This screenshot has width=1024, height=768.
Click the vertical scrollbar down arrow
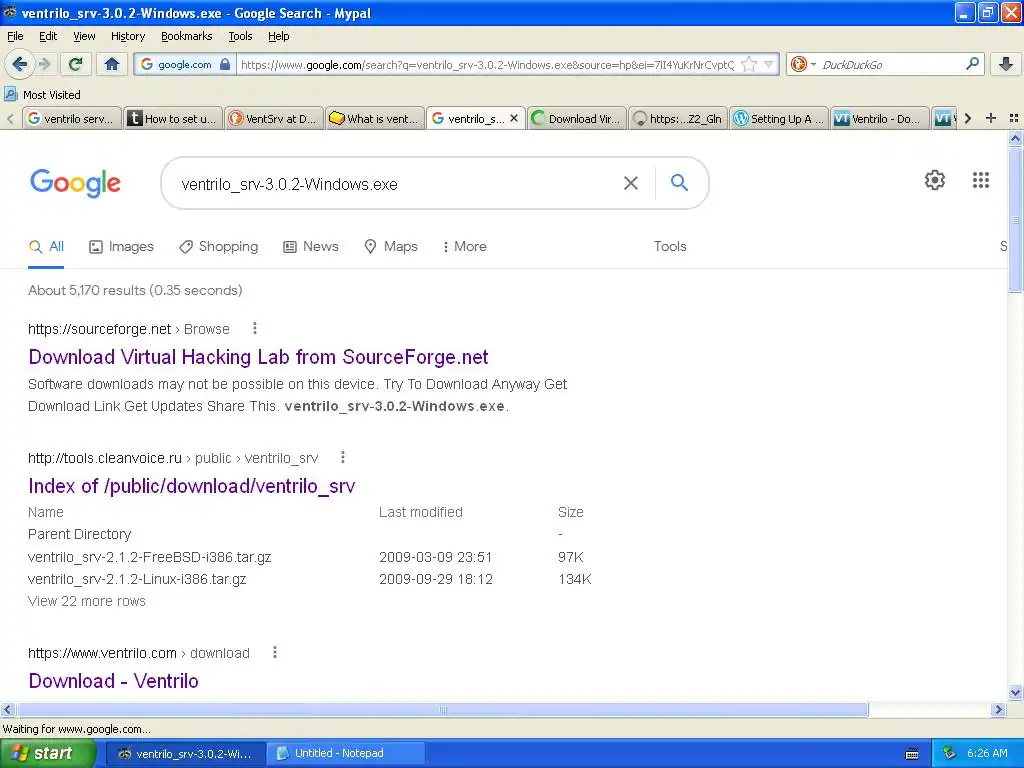pyautogui.click(x=1015, y=692)
